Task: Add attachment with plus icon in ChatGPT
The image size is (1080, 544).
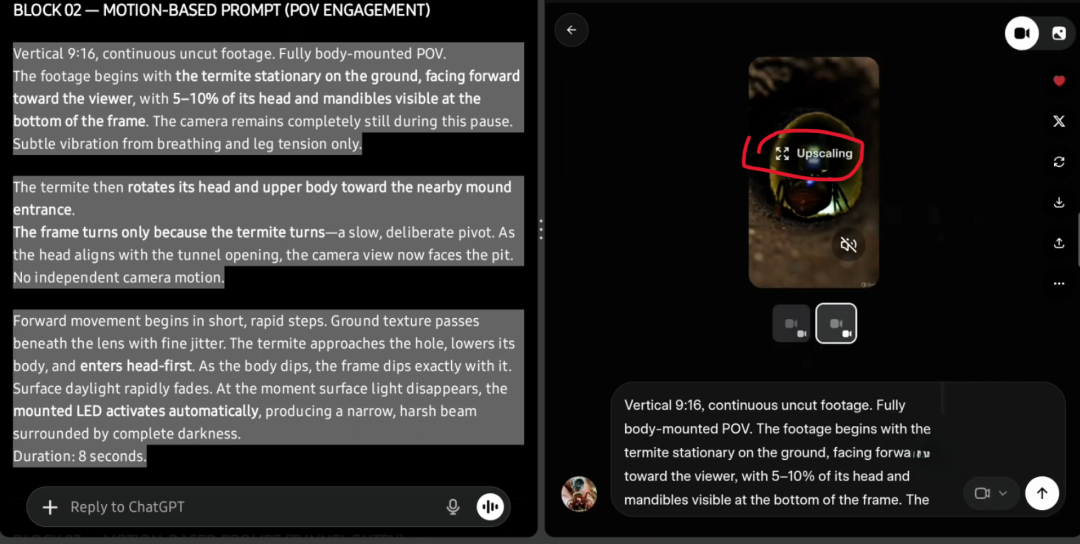Action: [50, 508]
